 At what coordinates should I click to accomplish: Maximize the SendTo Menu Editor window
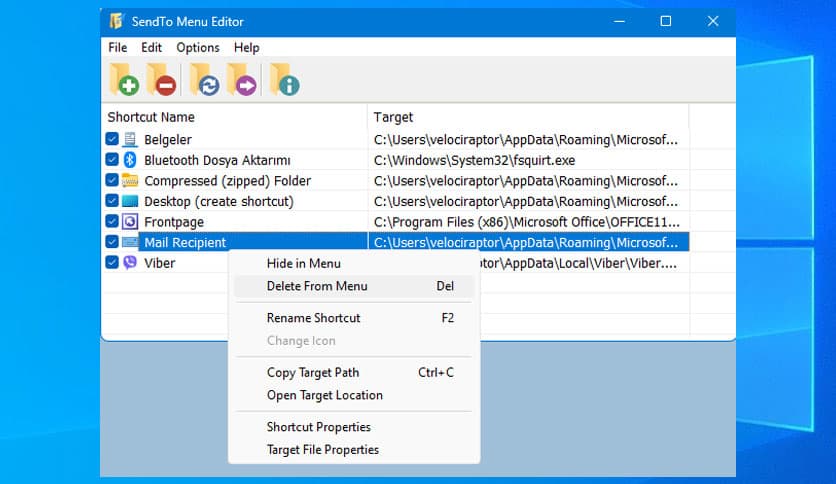tap(666, 21)
